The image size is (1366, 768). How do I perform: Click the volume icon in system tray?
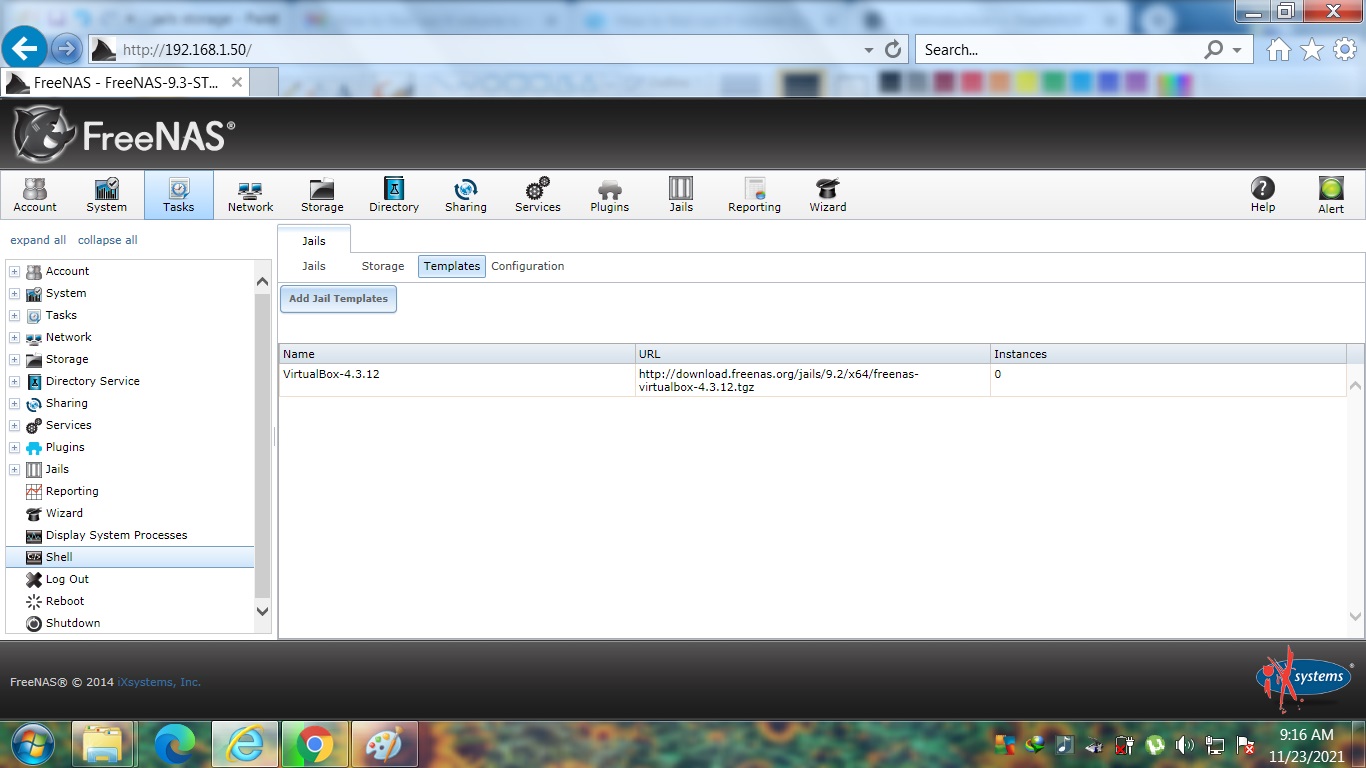[x=1185, y=745]
